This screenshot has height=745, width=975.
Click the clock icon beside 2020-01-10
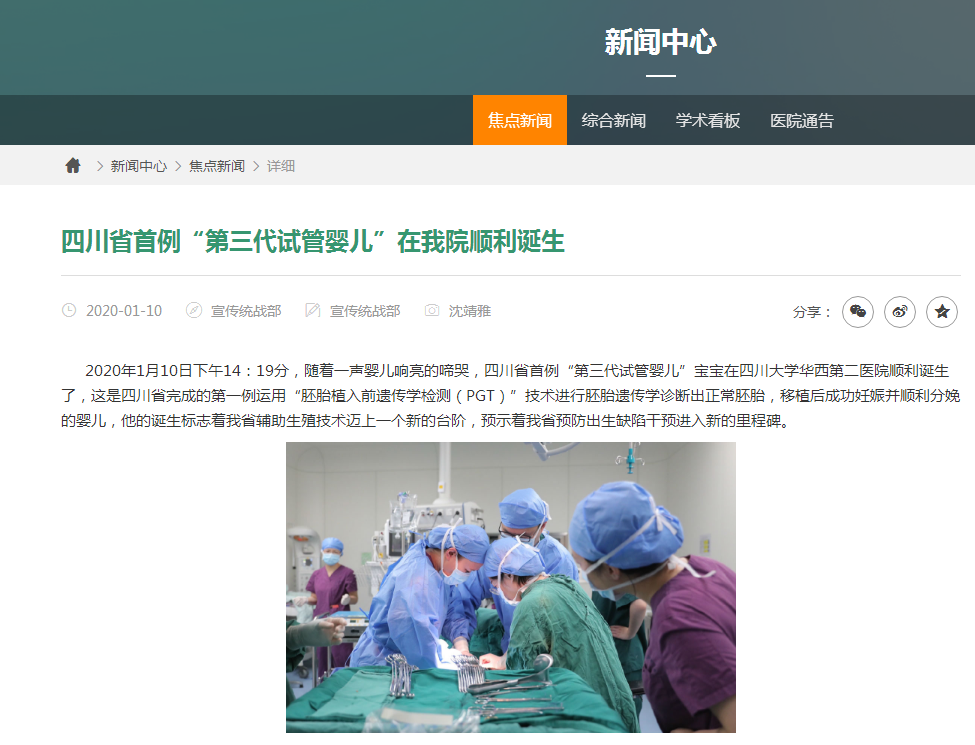point(68,310)
